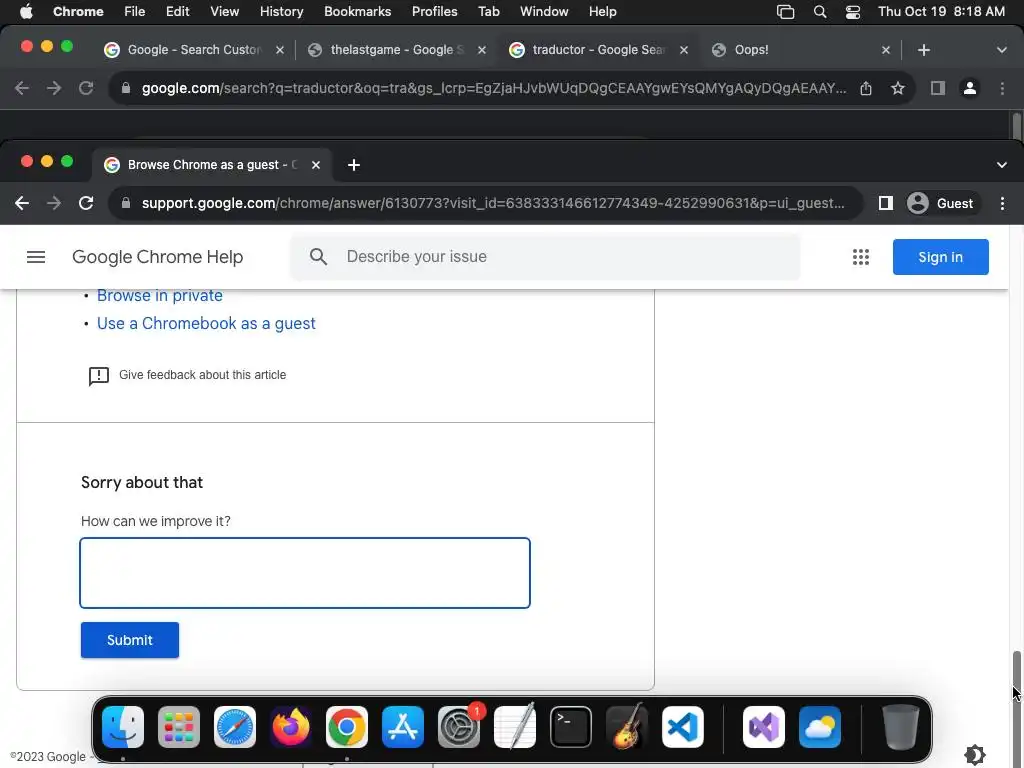
Task: Expand the tab search chevron in background window
Action: coord(1002,50)
